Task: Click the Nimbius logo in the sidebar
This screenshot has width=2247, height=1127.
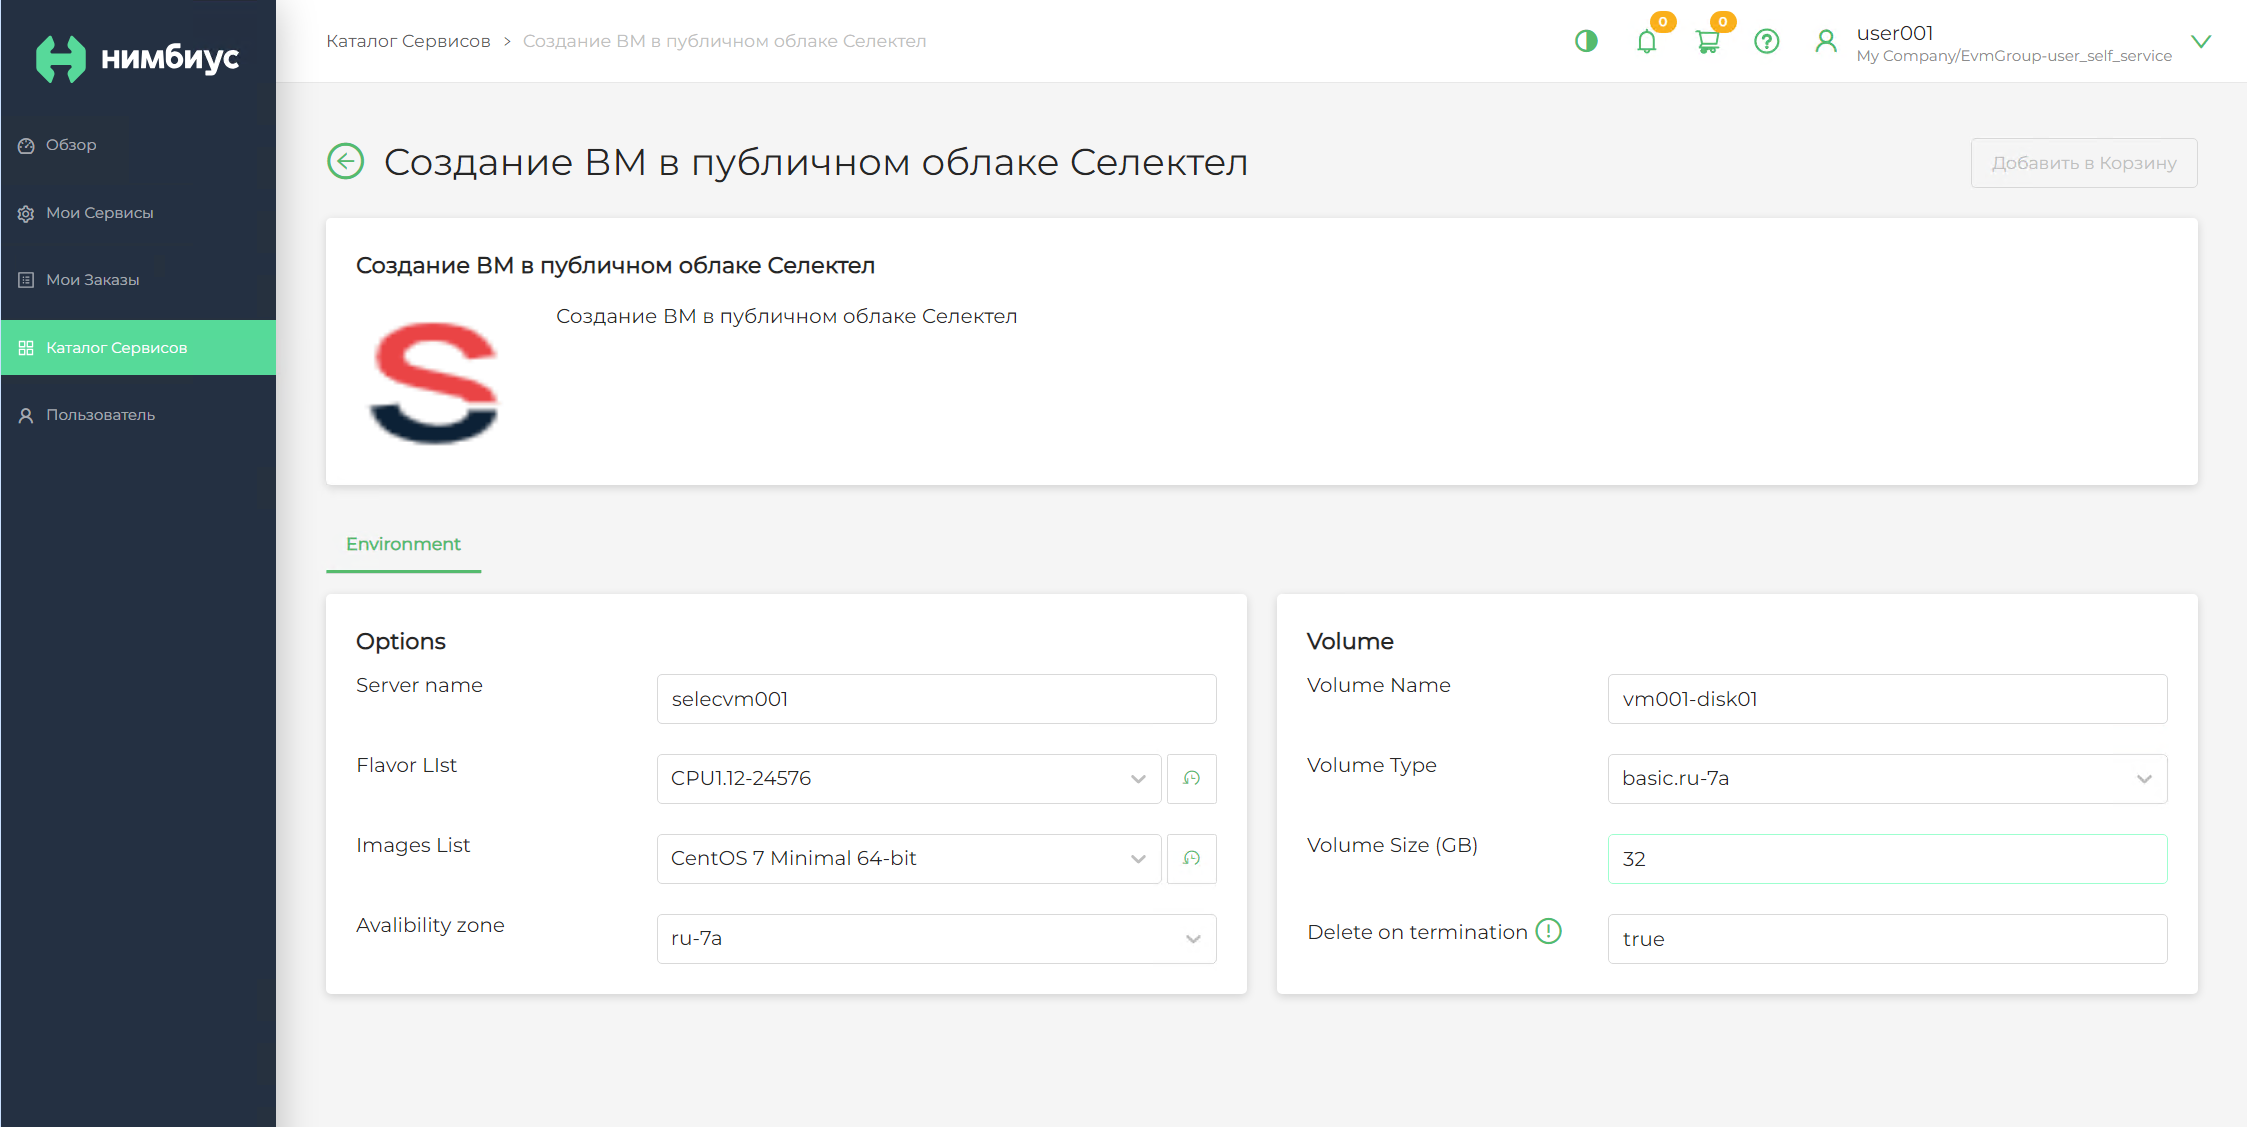Action: point(138,58)
